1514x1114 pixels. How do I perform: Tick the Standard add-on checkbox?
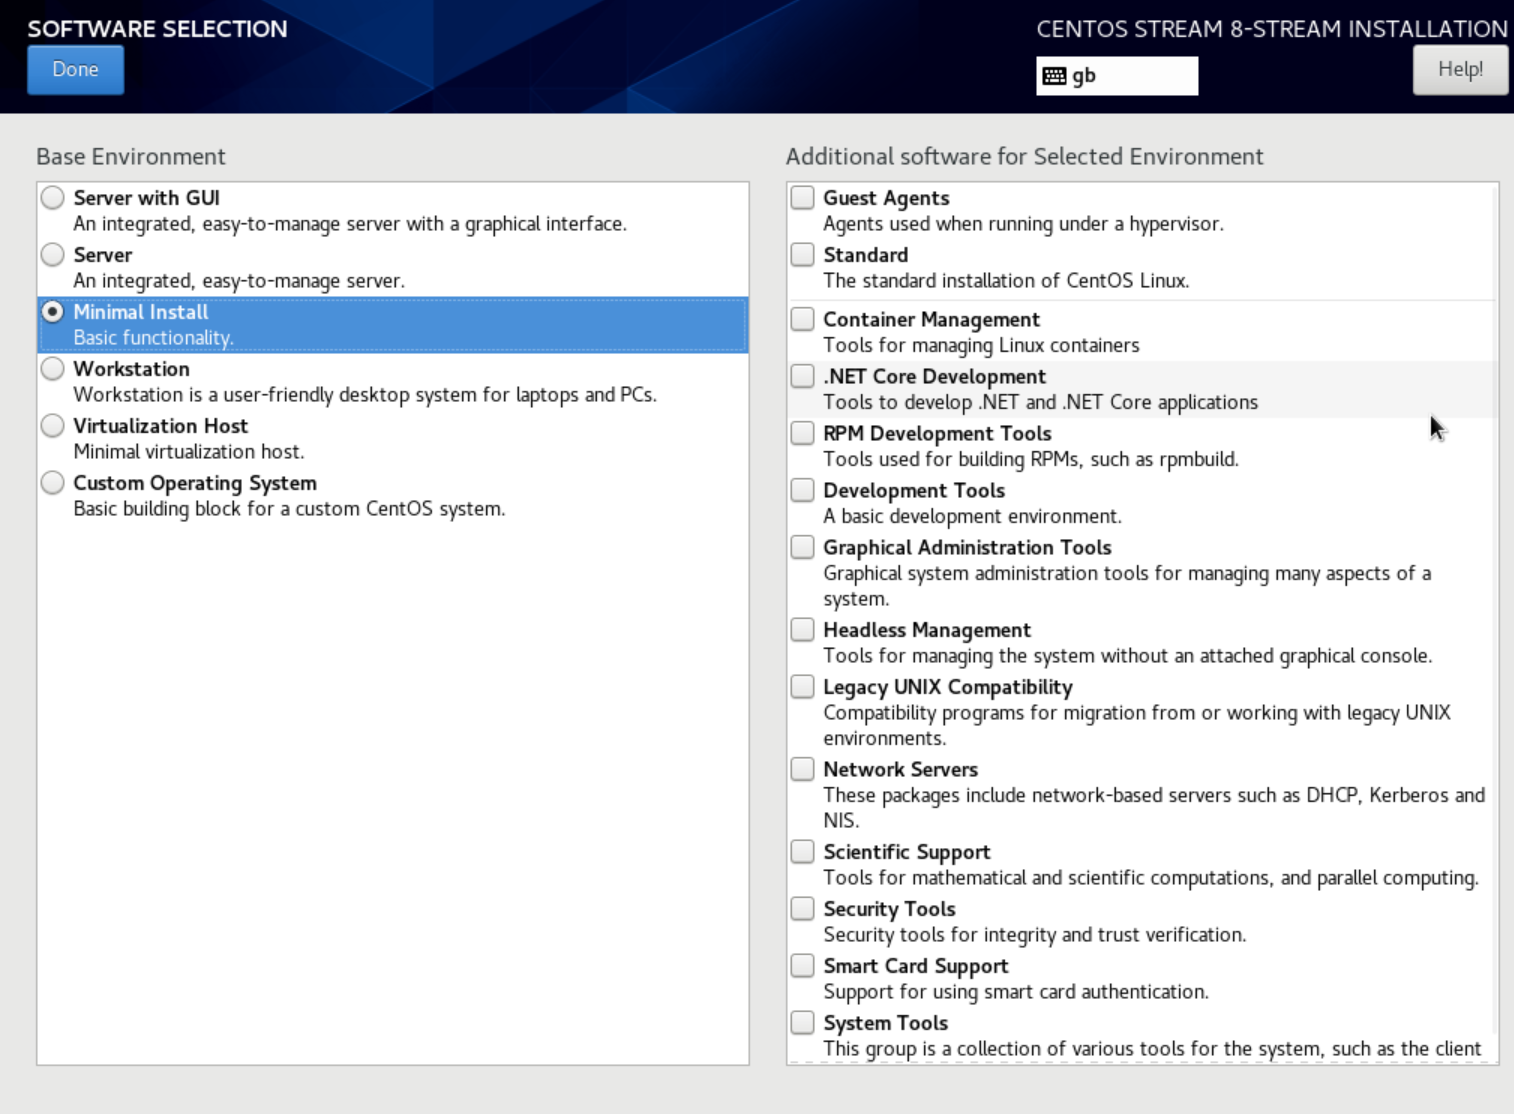point(803,254)
